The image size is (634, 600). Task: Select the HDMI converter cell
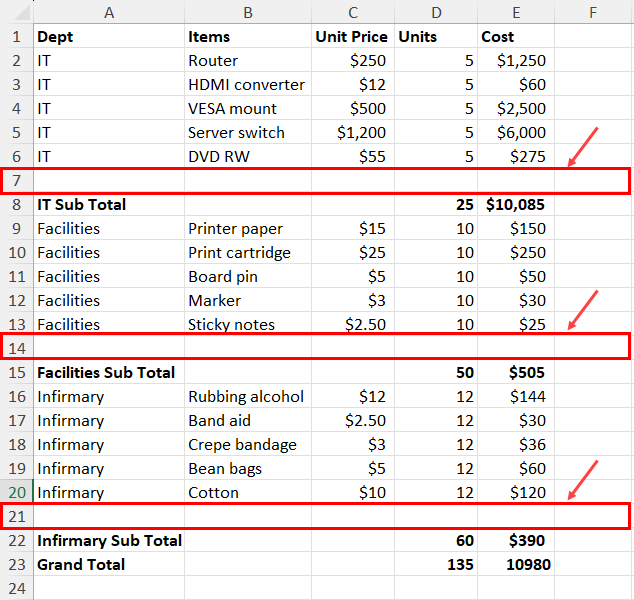coord(248,85)
